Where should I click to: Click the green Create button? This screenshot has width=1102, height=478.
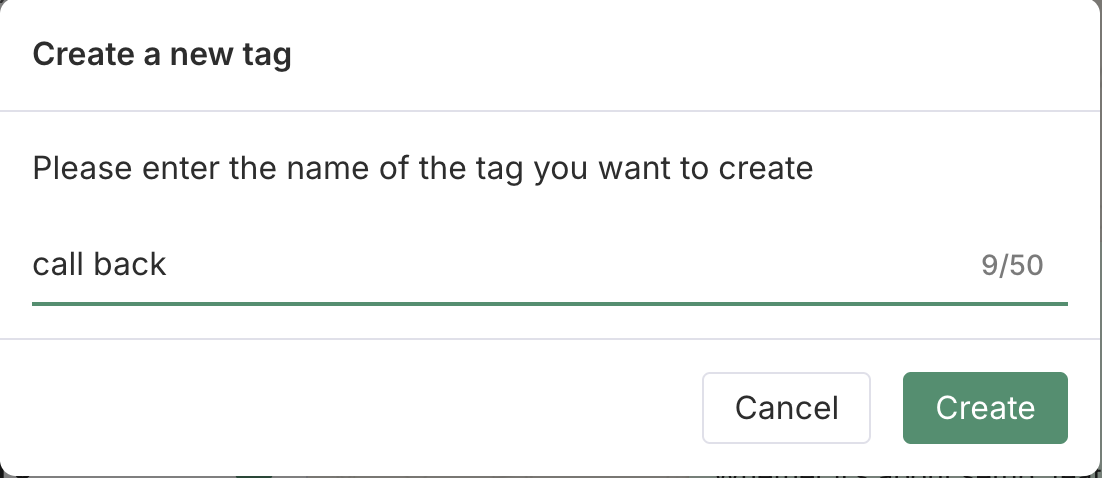(985, 408)
